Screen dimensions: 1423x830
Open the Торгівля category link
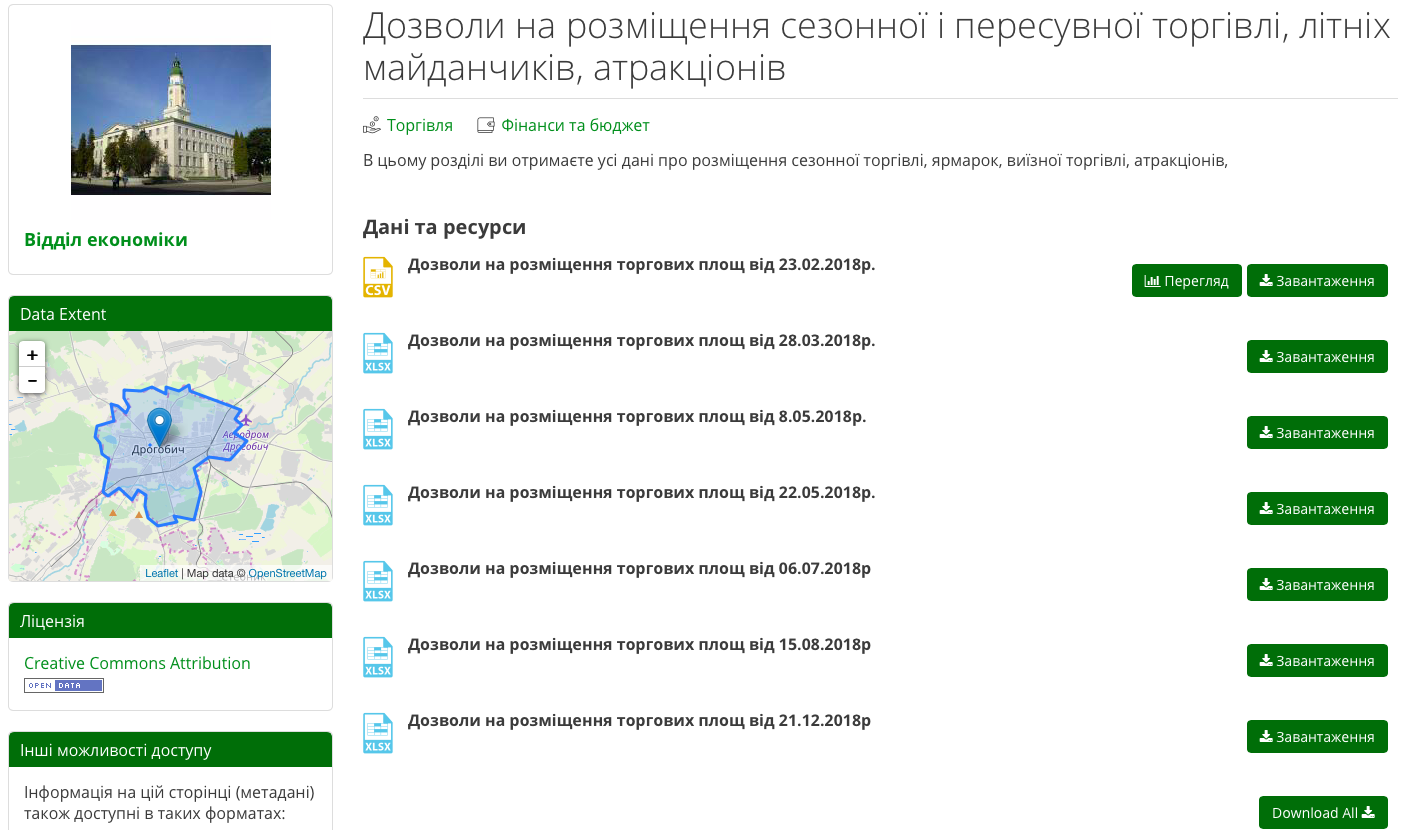coord(419,125)
